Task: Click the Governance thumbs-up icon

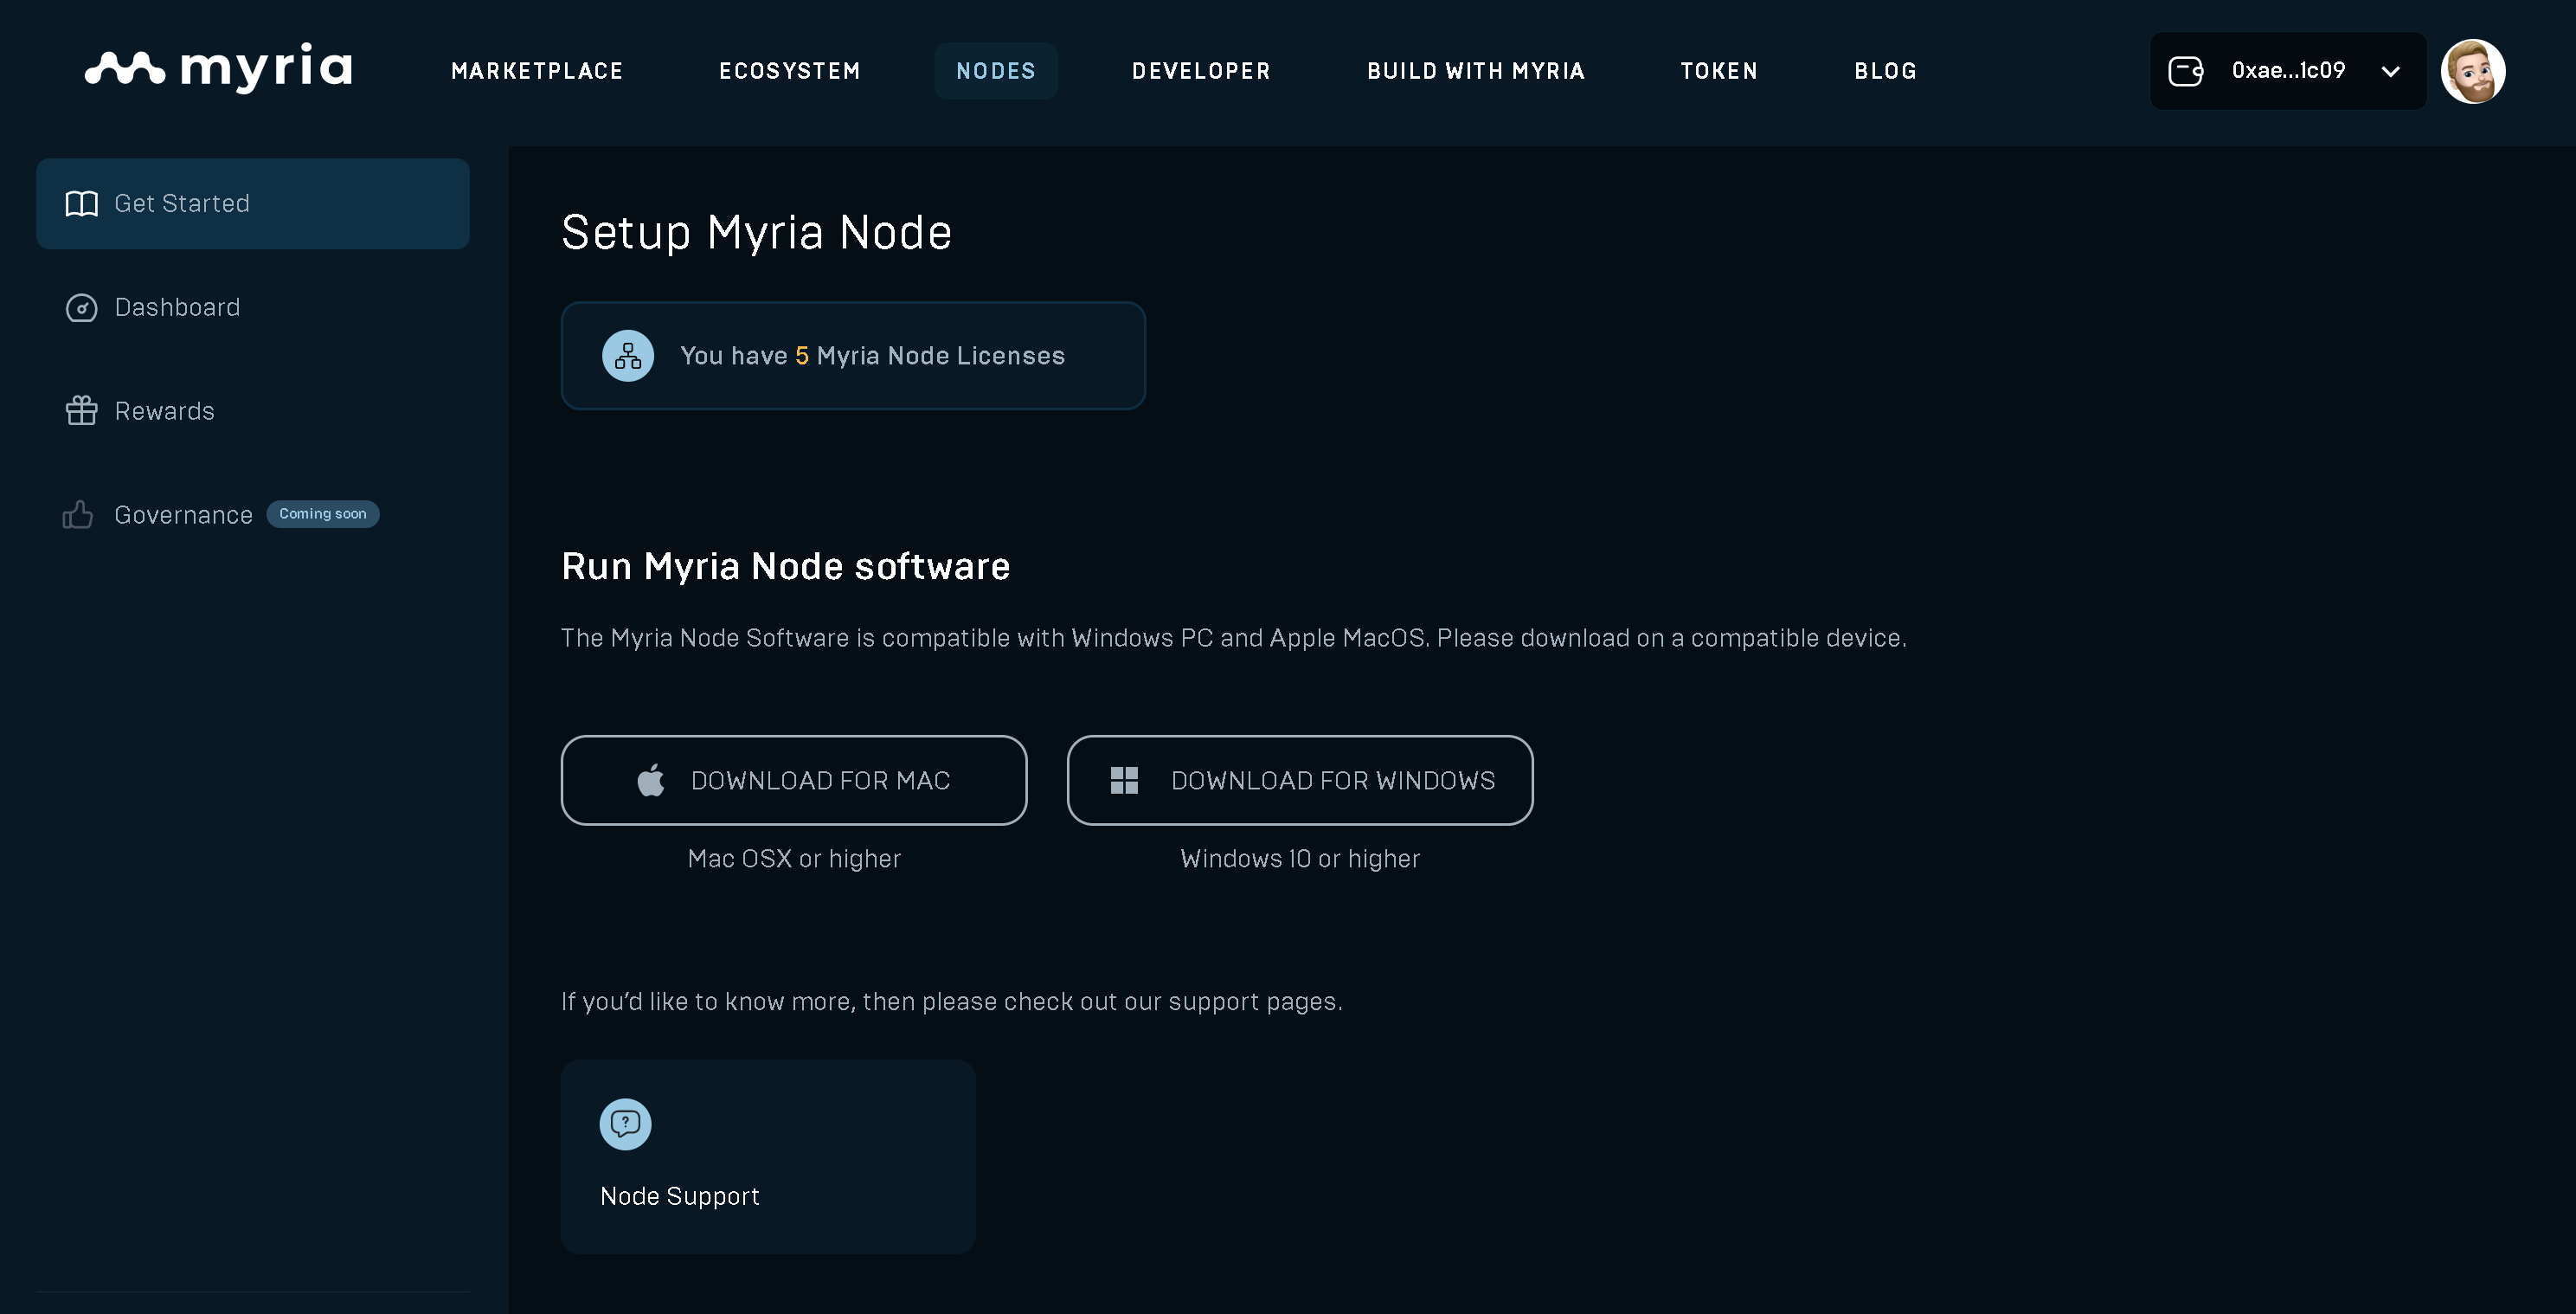Action: (x=78, y=514)
